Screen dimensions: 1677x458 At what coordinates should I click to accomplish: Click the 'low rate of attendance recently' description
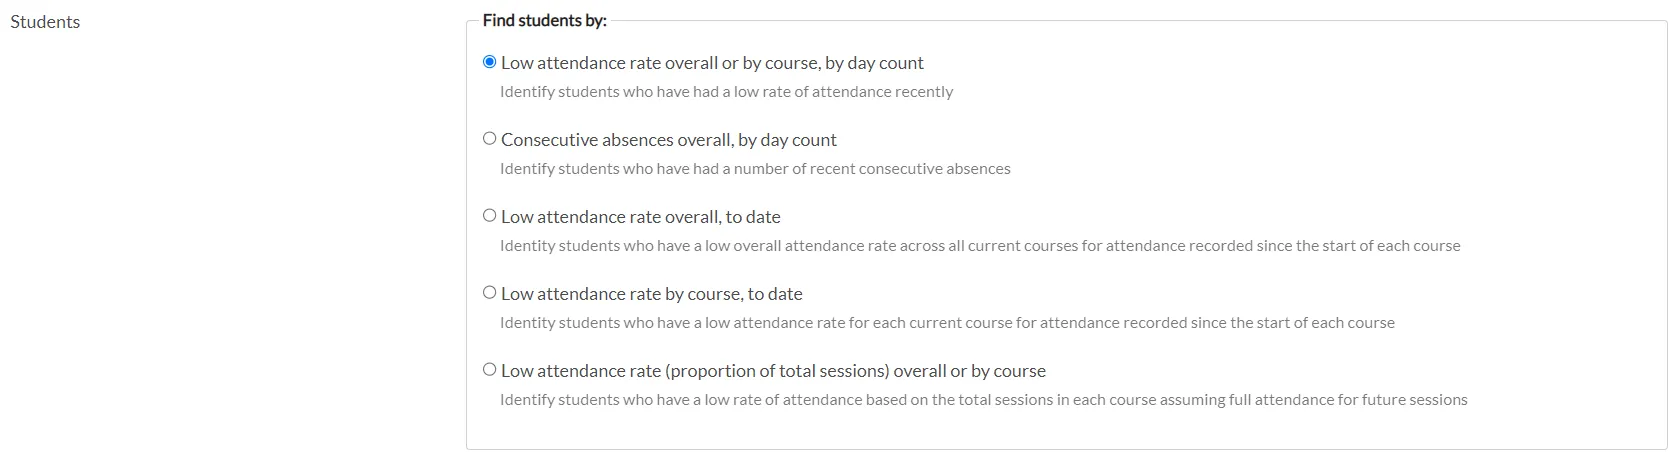726,92
